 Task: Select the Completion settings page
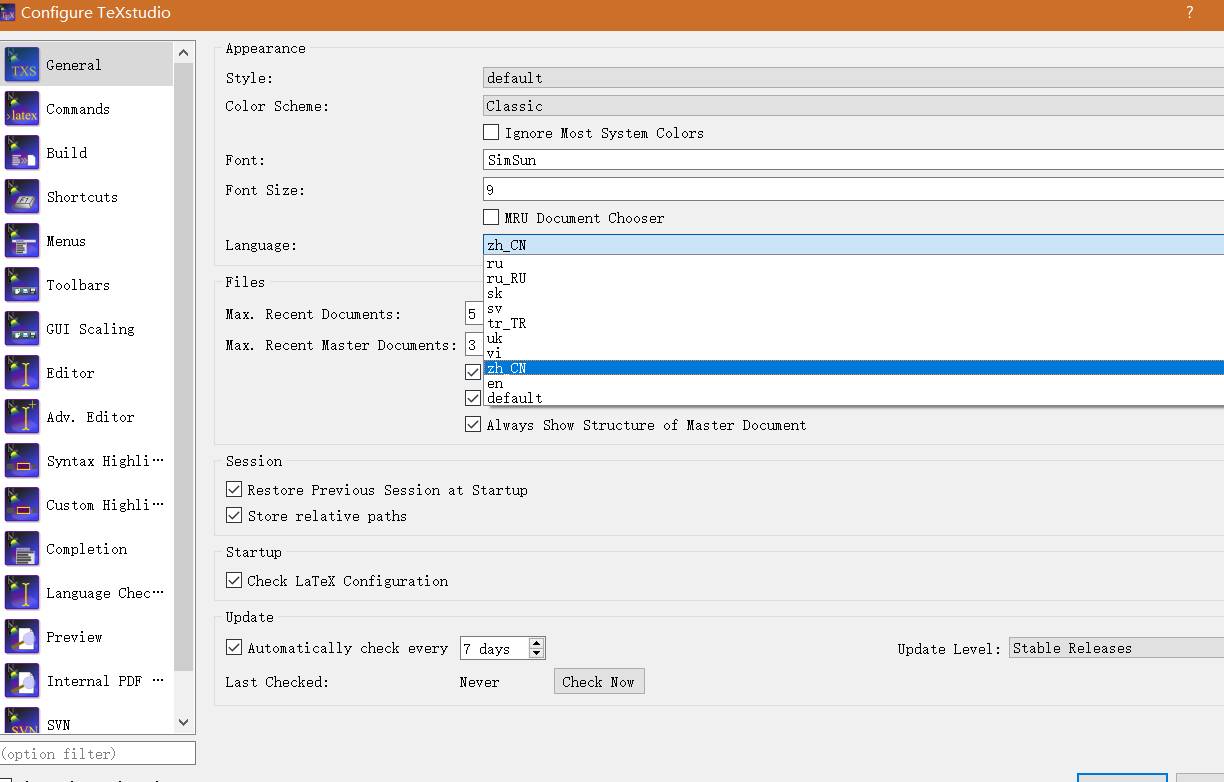click(87, 549)
